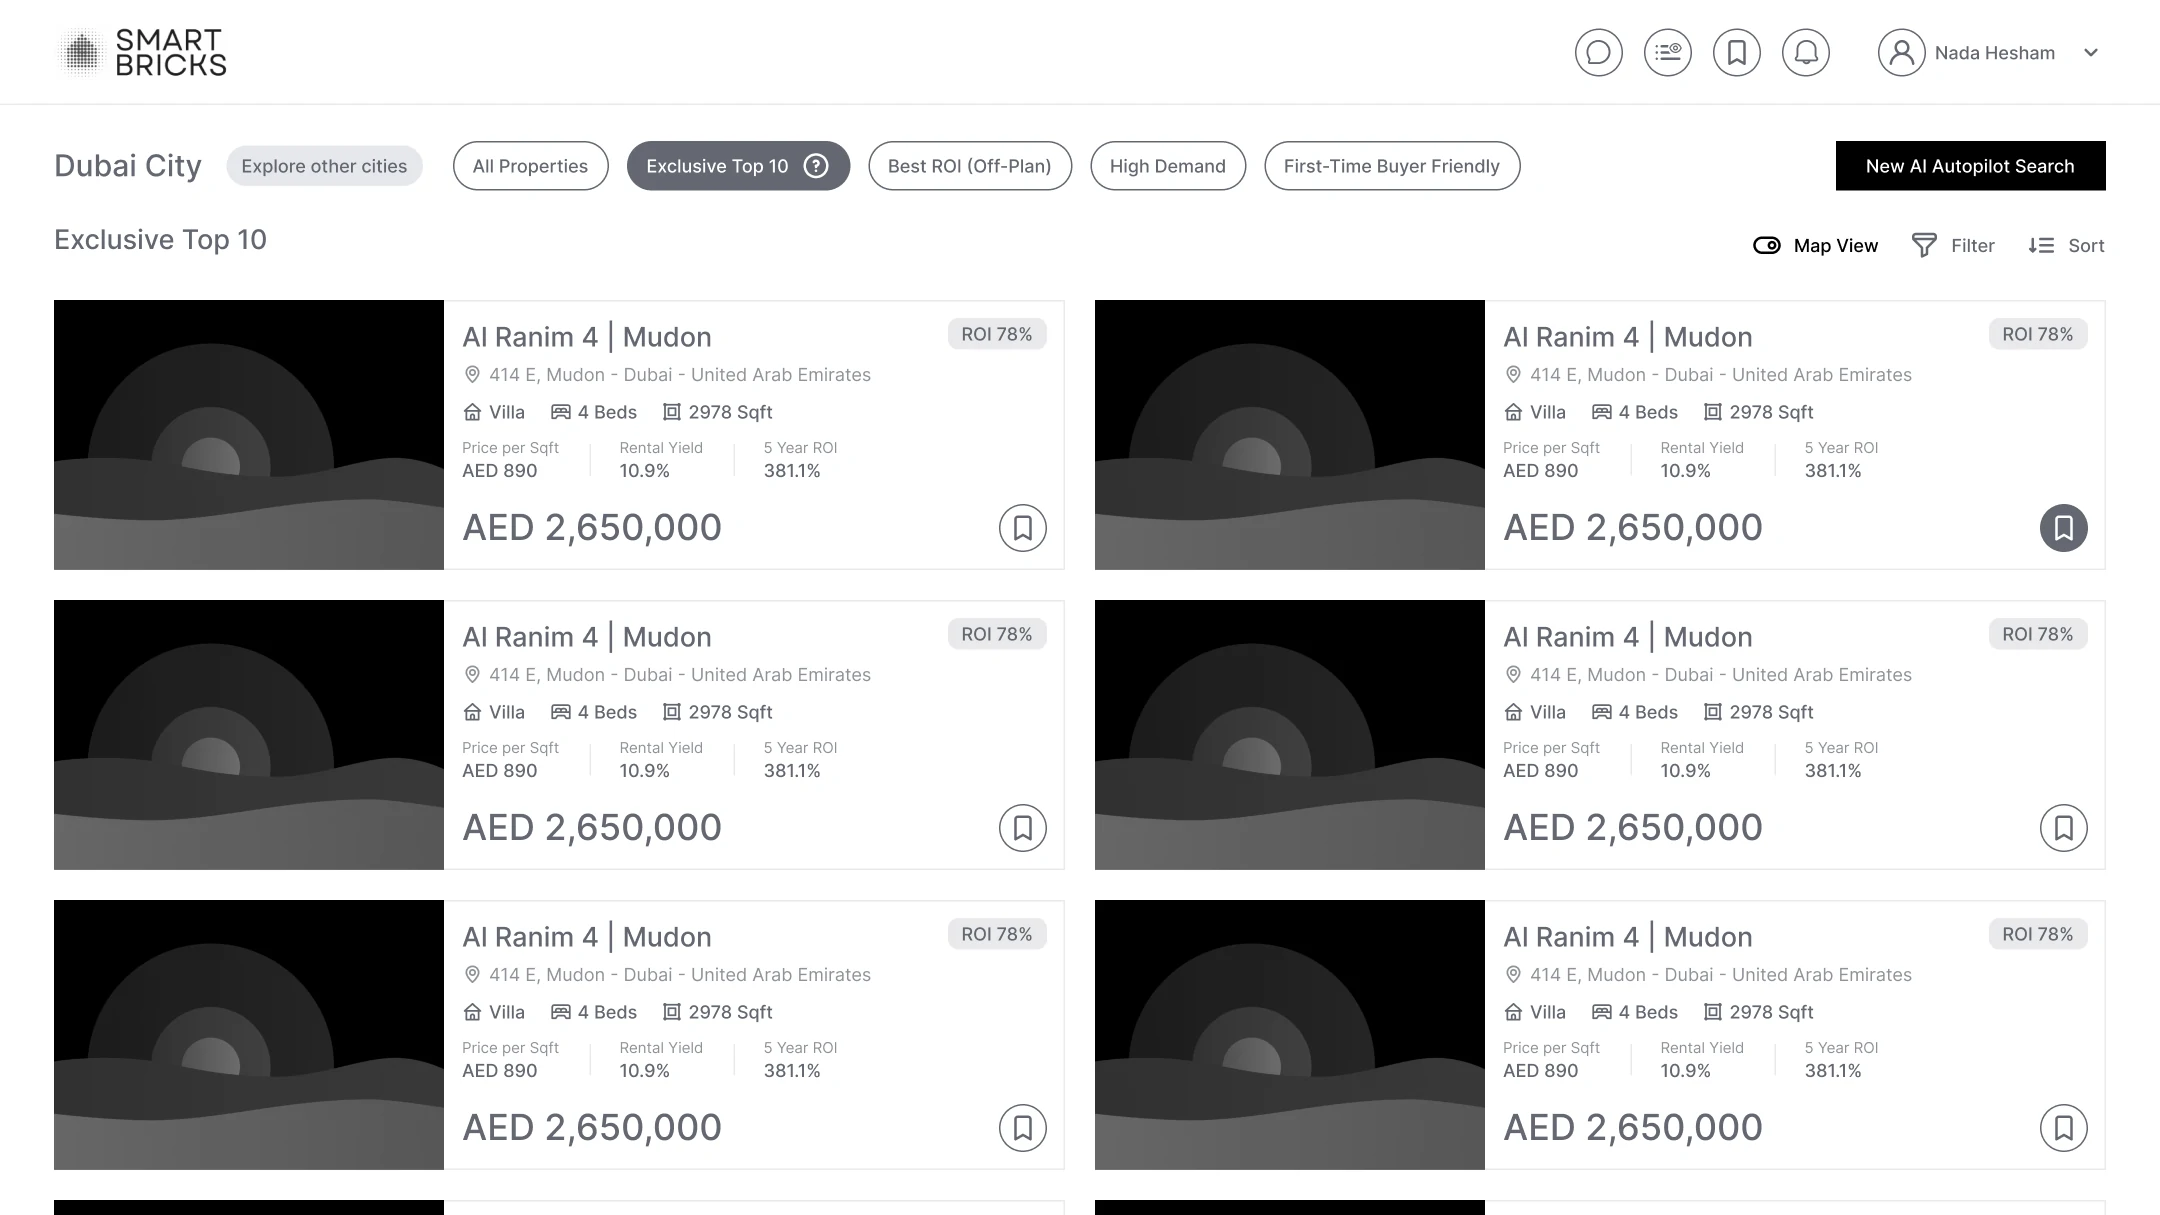Viewport: 2160px width, 1215px height.
Task: Open the middle-right property thumbnail image
Action: pos(1290,735)
